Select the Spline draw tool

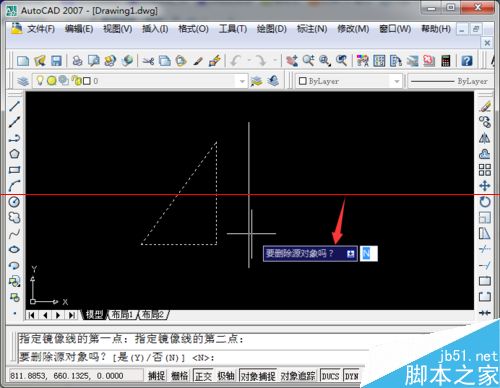tap(14, 234)
